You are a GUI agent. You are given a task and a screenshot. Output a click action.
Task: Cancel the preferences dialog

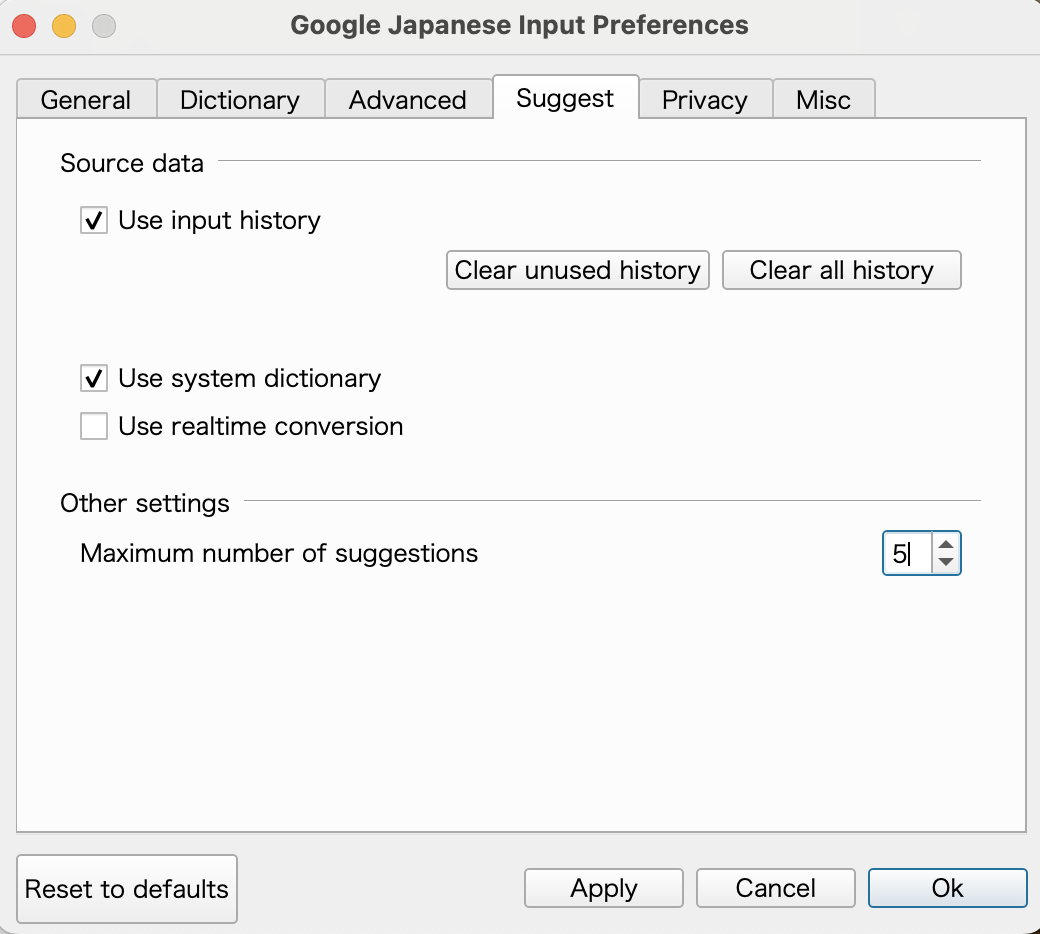click(x=776, y=889)
